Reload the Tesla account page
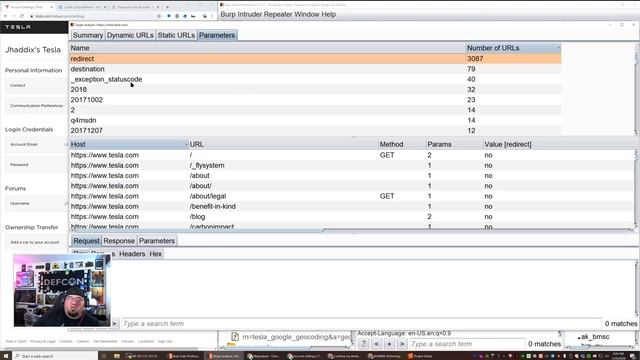 (x=22, y=16)
